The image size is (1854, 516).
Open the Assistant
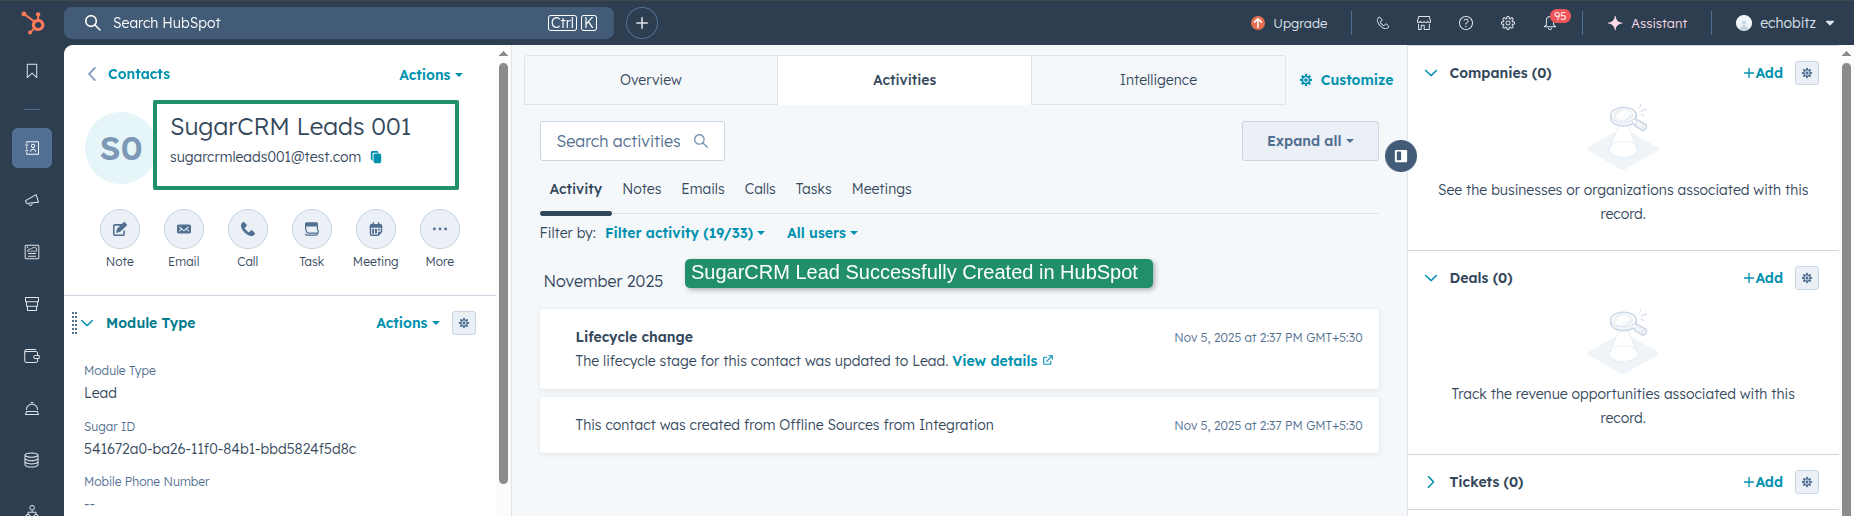tap(1647, 23)
